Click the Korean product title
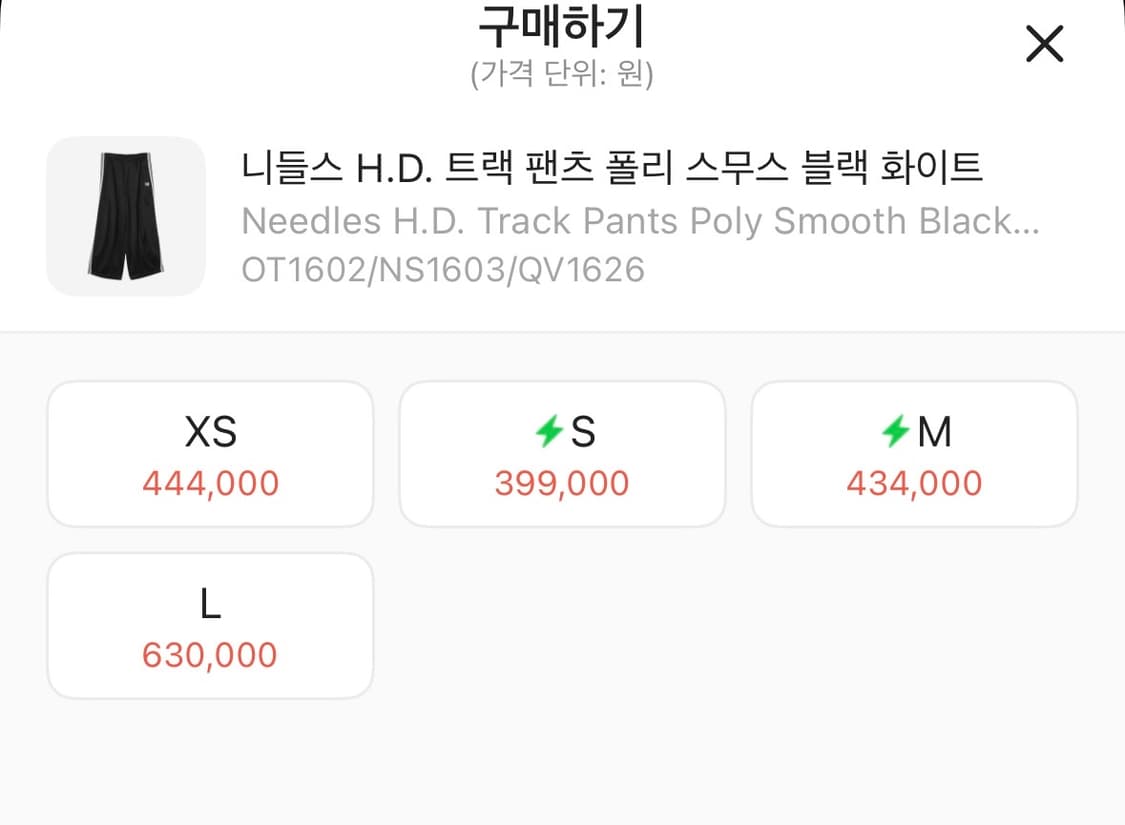 612,168
